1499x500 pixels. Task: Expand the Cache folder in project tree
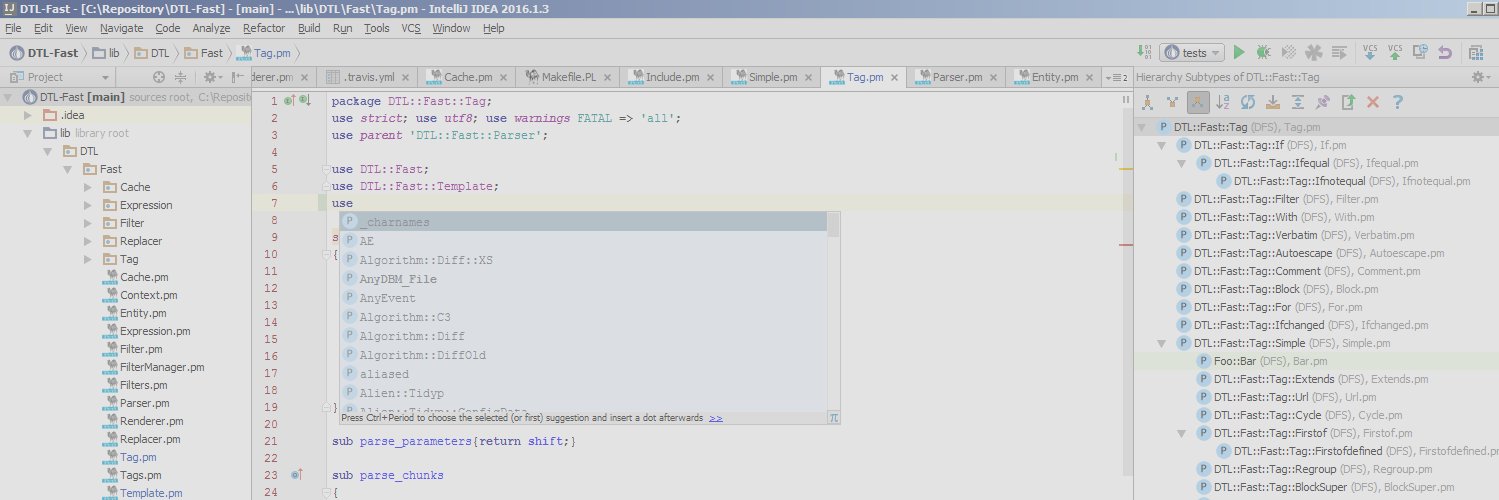click(x=88, y=187)
